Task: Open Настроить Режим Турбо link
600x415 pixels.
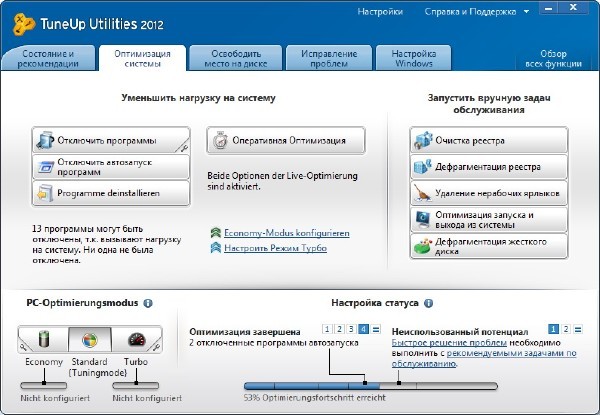Action: [276, 248]
